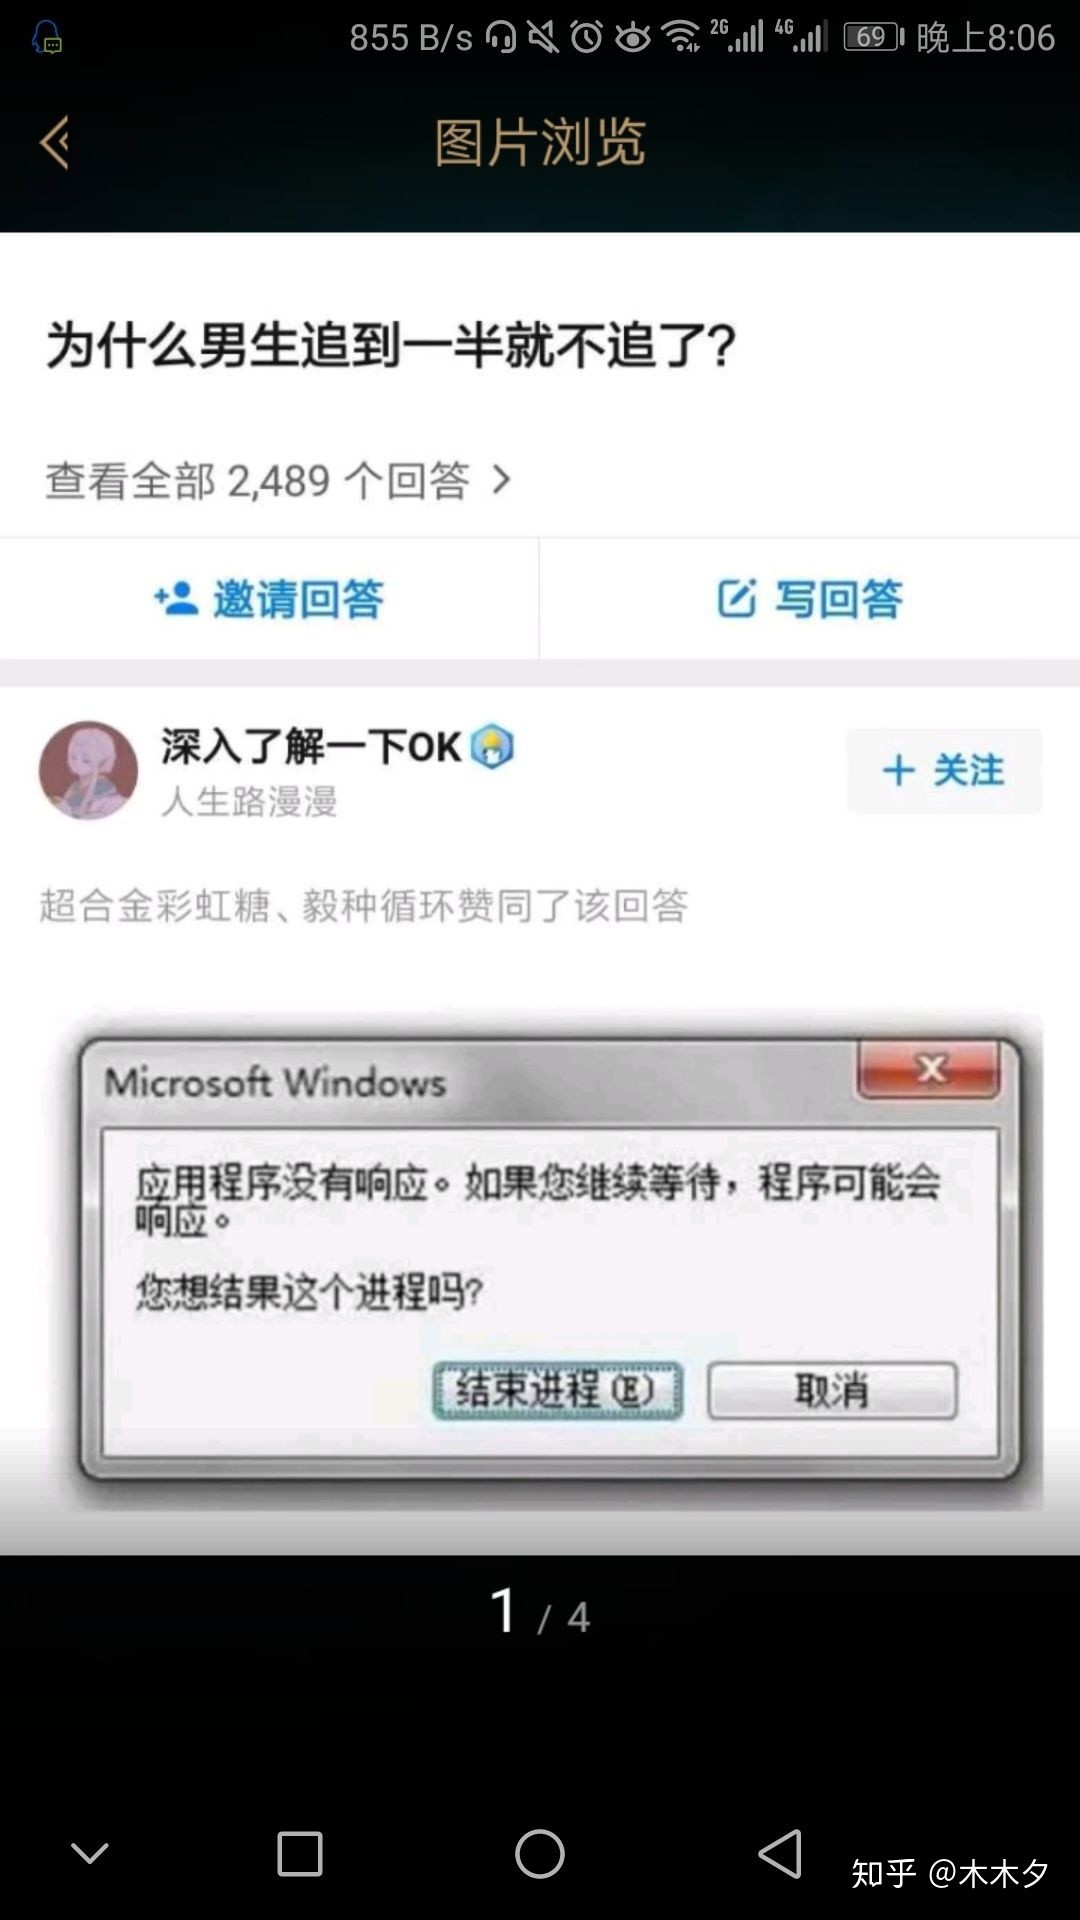Open user avatar of 深入了解一下OK
This screenshot has width=1080, height=1920.
88,770
